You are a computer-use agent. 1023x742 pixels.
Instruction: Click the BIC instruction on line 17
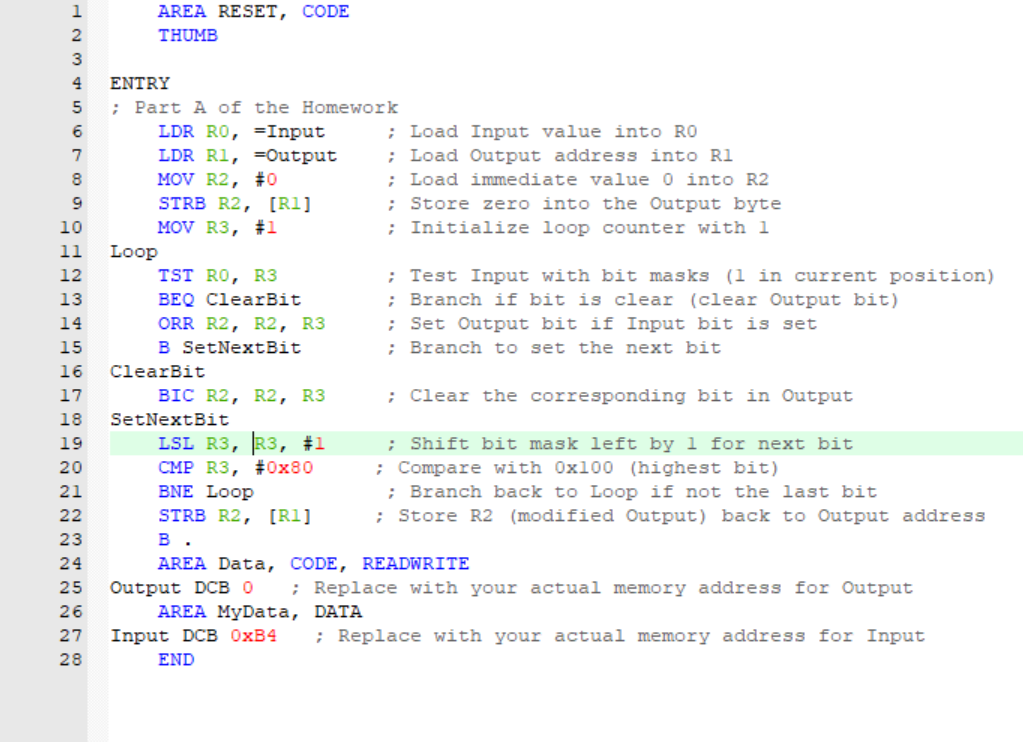(x=175, y=395)
